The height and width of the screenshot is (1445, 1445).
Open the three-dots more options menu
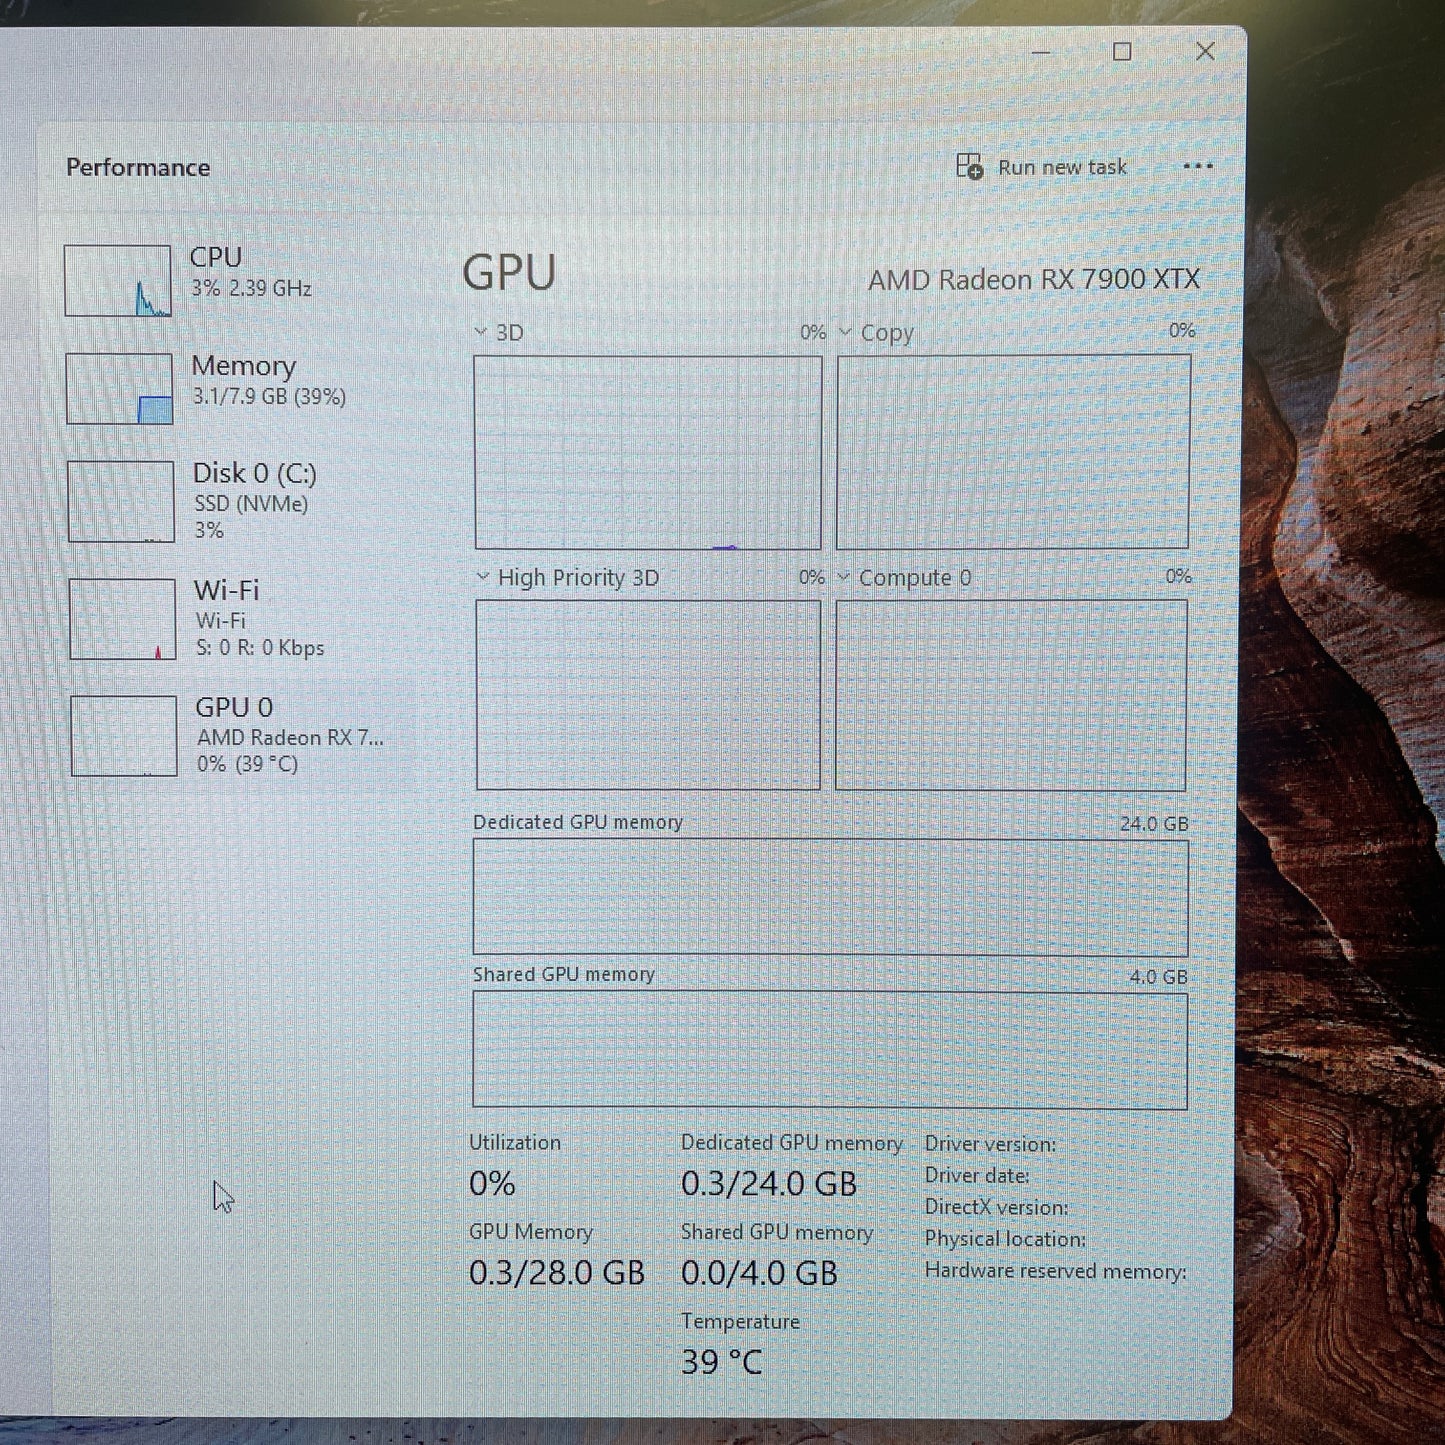coord(1197,167)
